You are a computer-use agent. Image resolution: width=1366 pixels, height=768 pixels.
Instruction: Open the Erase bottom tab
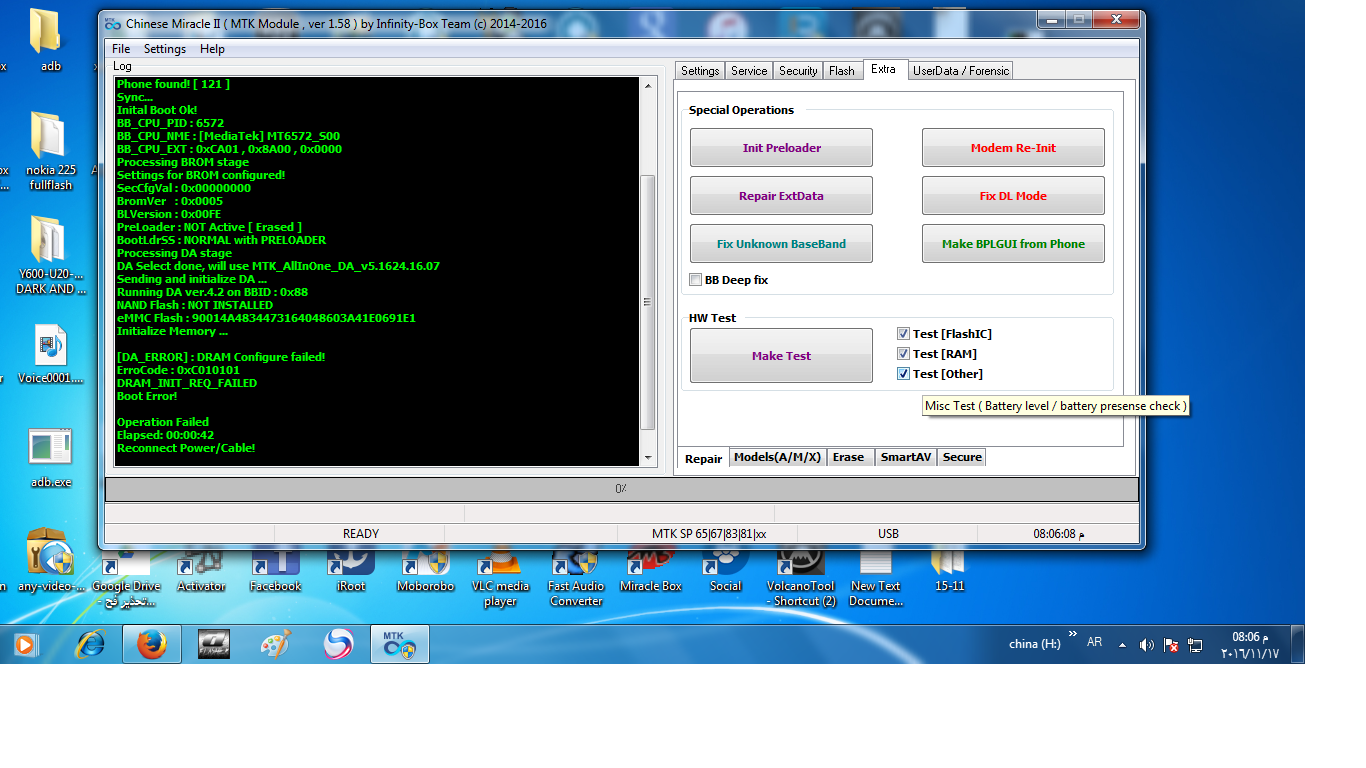pos(848,457)
